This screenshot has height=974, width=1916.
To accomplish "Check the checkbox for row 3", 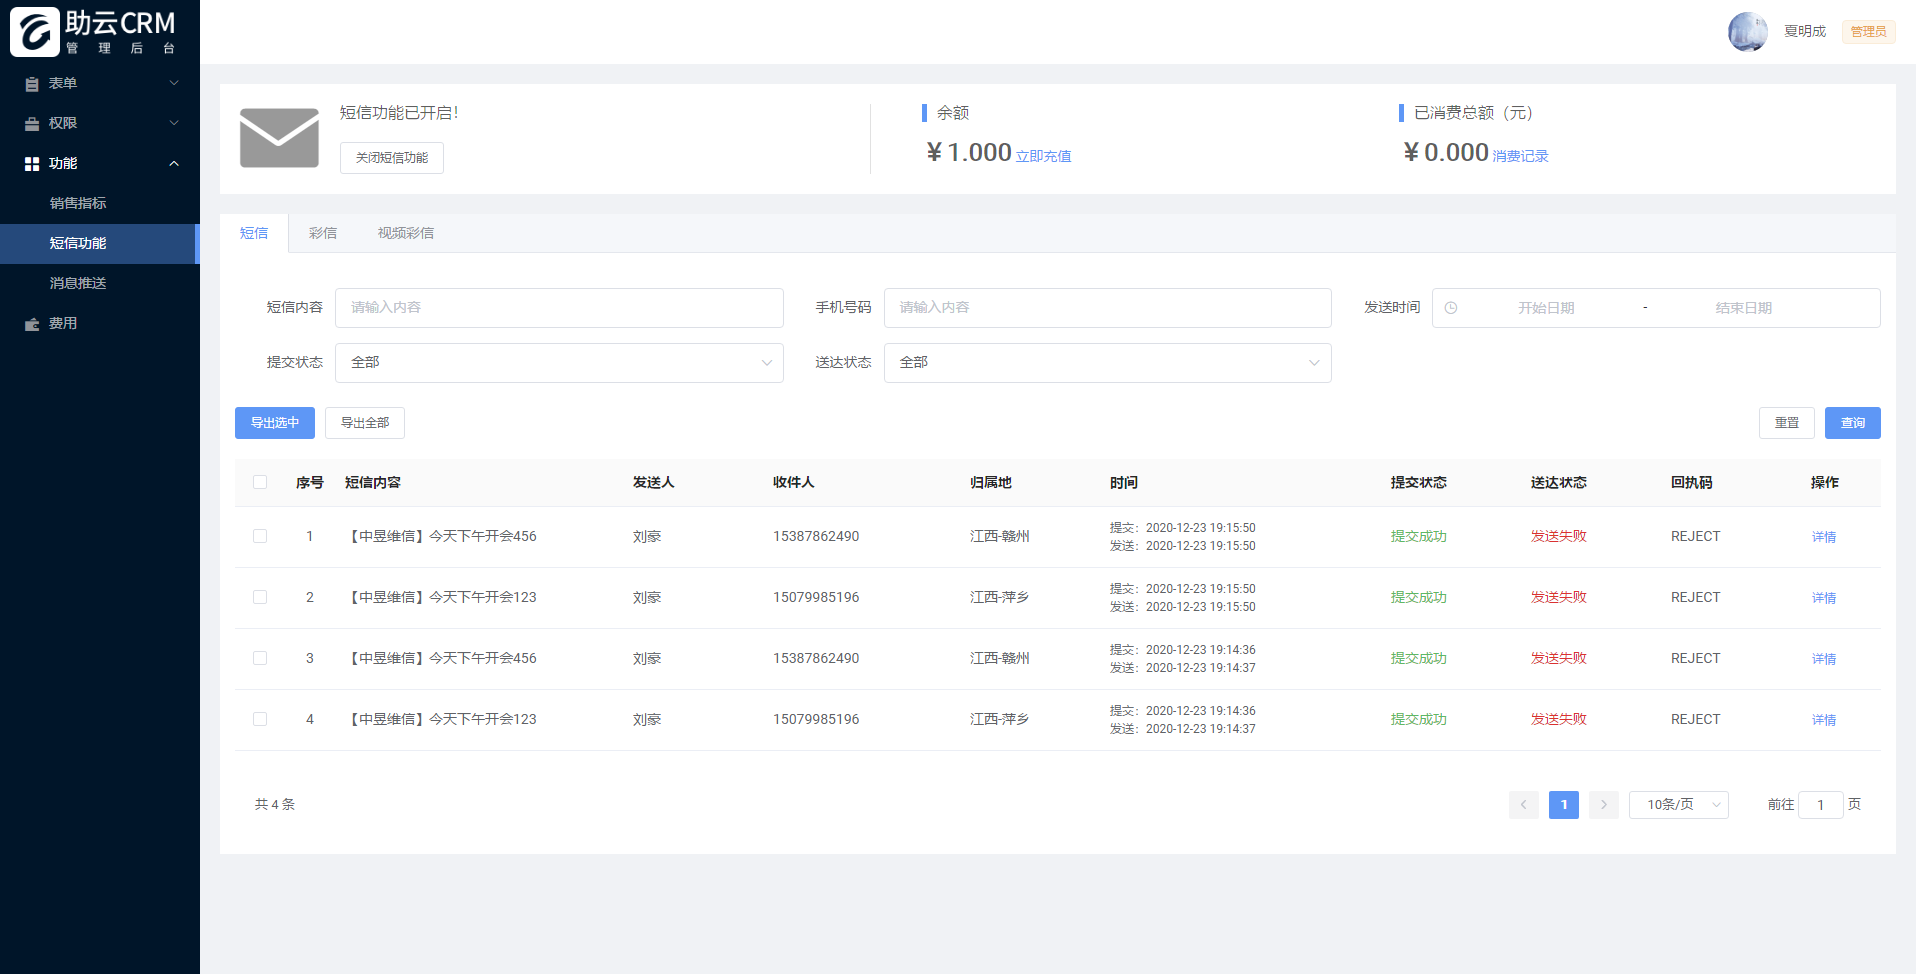I will 260,658.
